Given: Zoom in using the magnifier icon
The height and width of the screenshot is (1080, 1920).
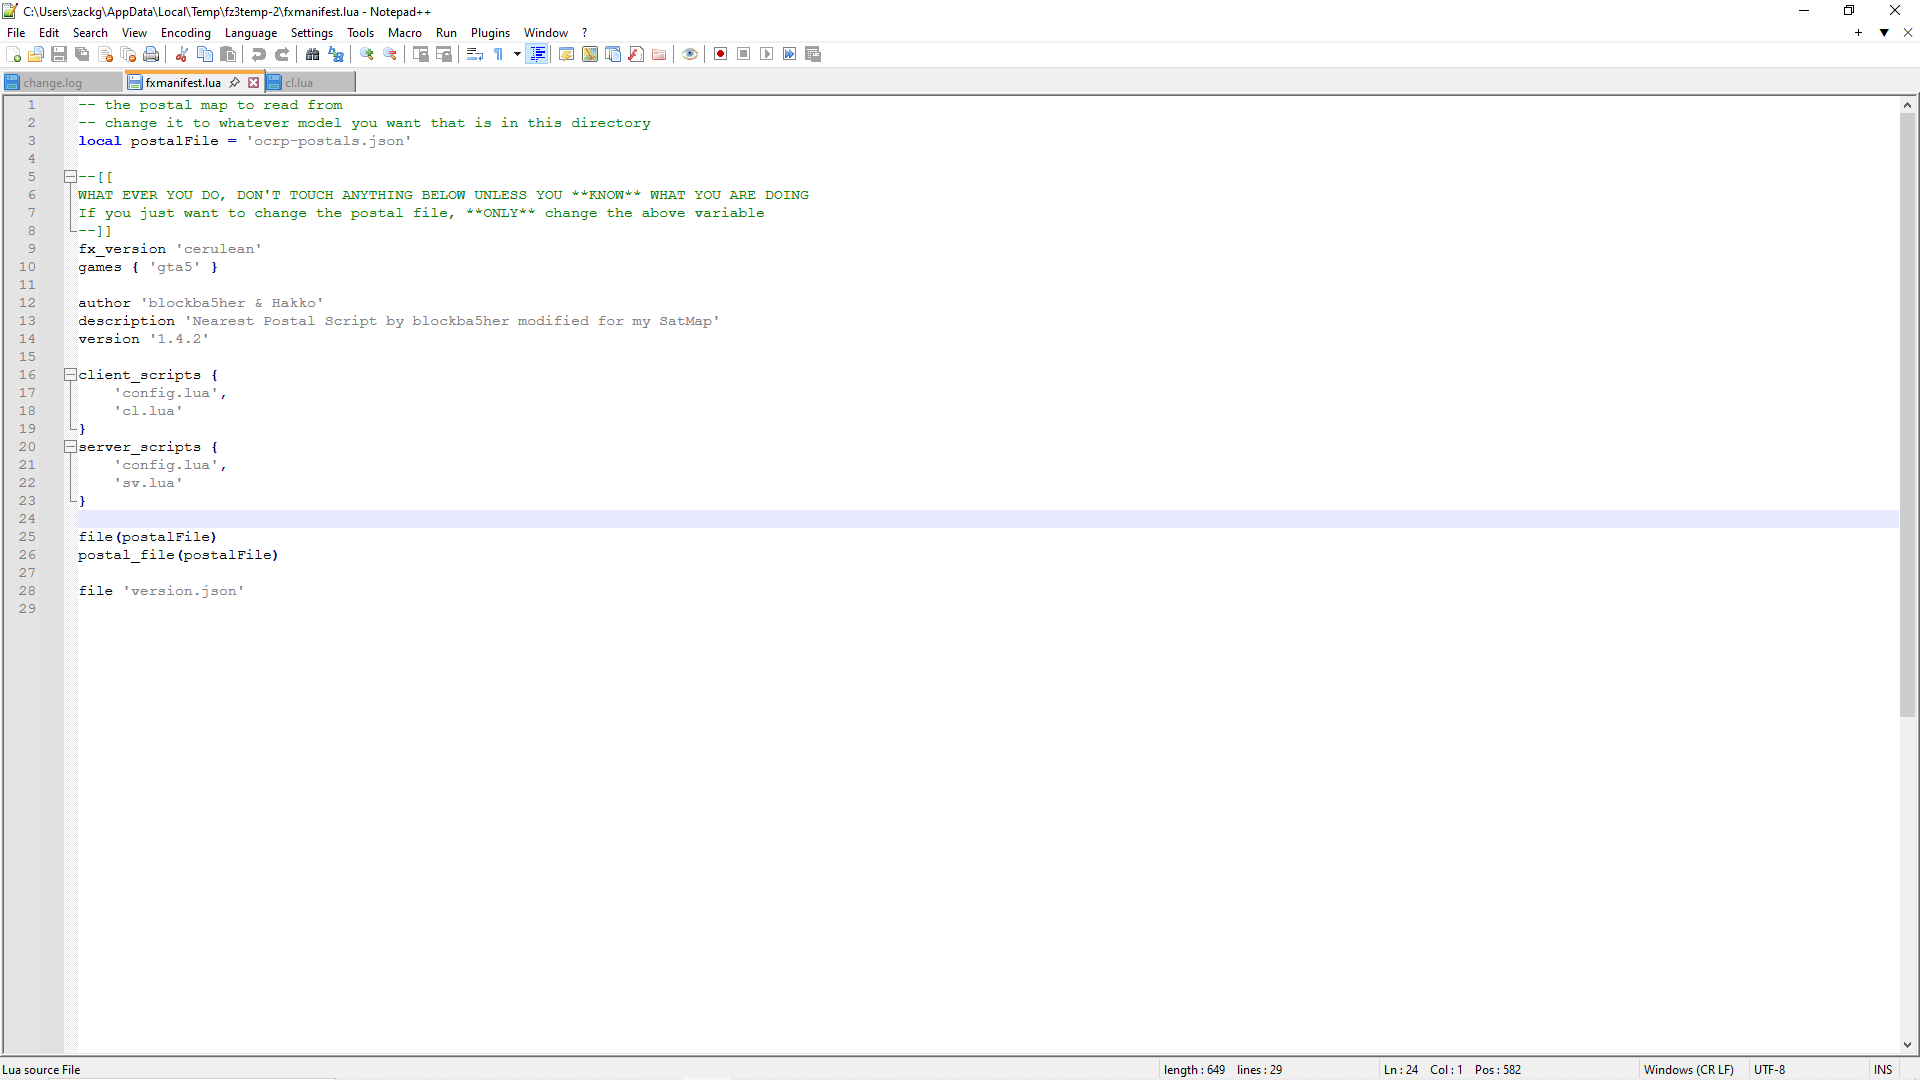Looking at the screenshot, I should point(367,54).
